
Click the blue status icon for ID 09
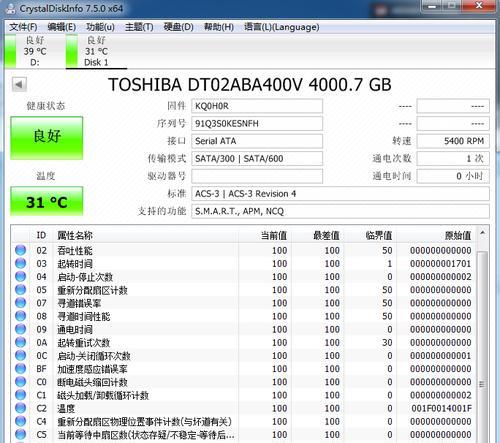(21, 329)
